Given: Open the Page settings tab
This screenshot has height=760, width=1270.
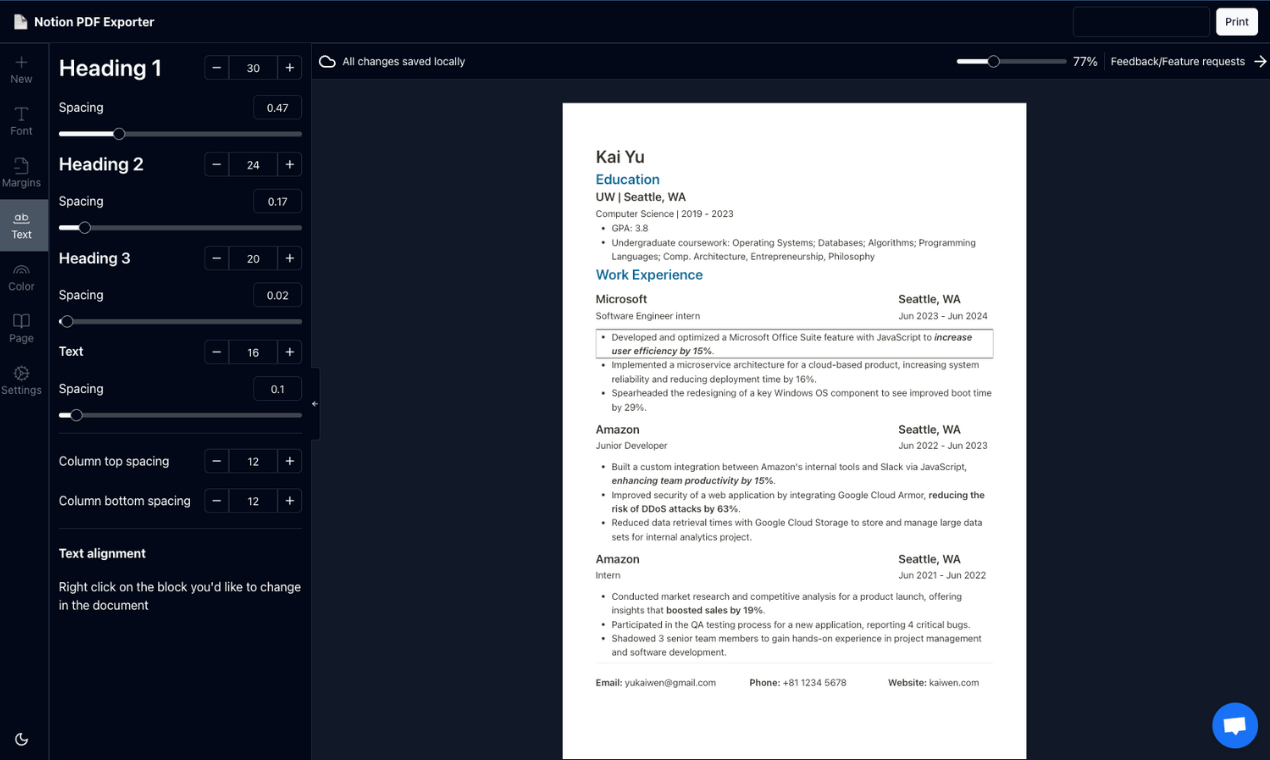Looking at the screenshot, I should pos(21,329).
